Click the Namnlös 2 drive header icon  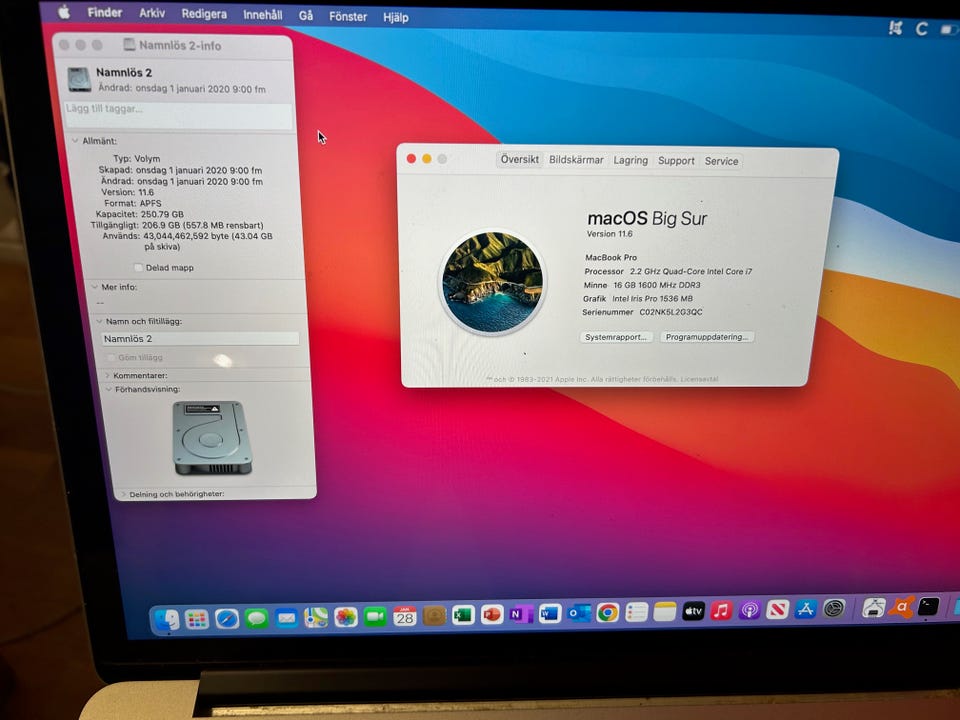pos(79,80)
